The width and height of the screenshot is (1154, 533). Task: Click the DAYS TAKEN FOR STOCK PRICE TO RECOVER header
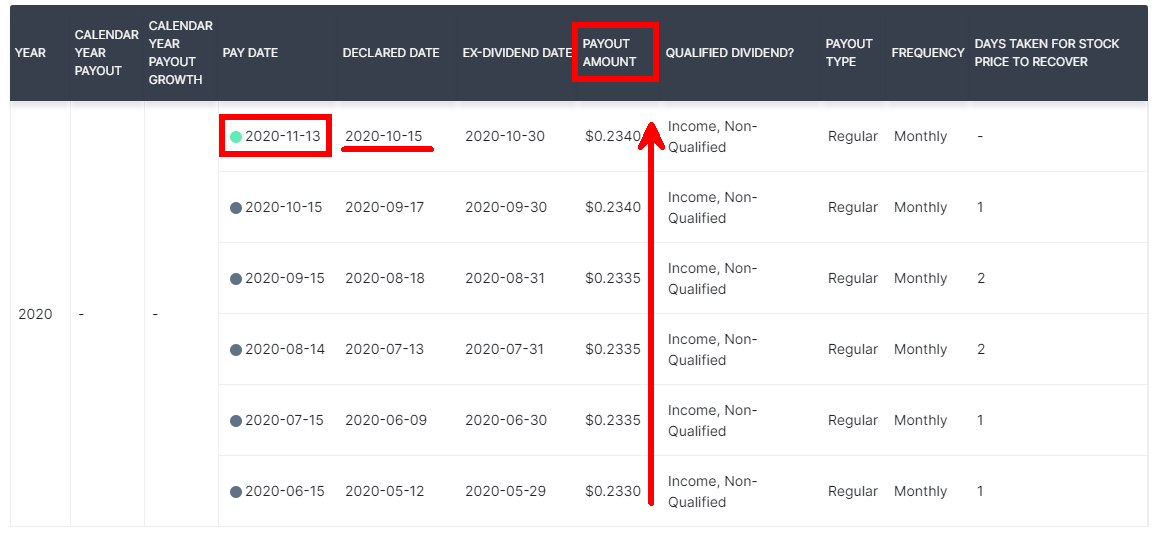(1047, 53)
